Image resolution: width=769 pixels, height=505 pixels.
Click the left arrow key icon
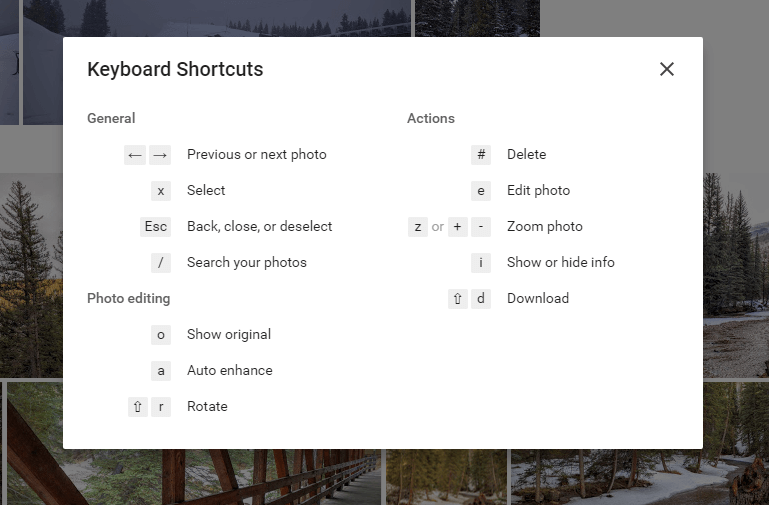[135, 155]
